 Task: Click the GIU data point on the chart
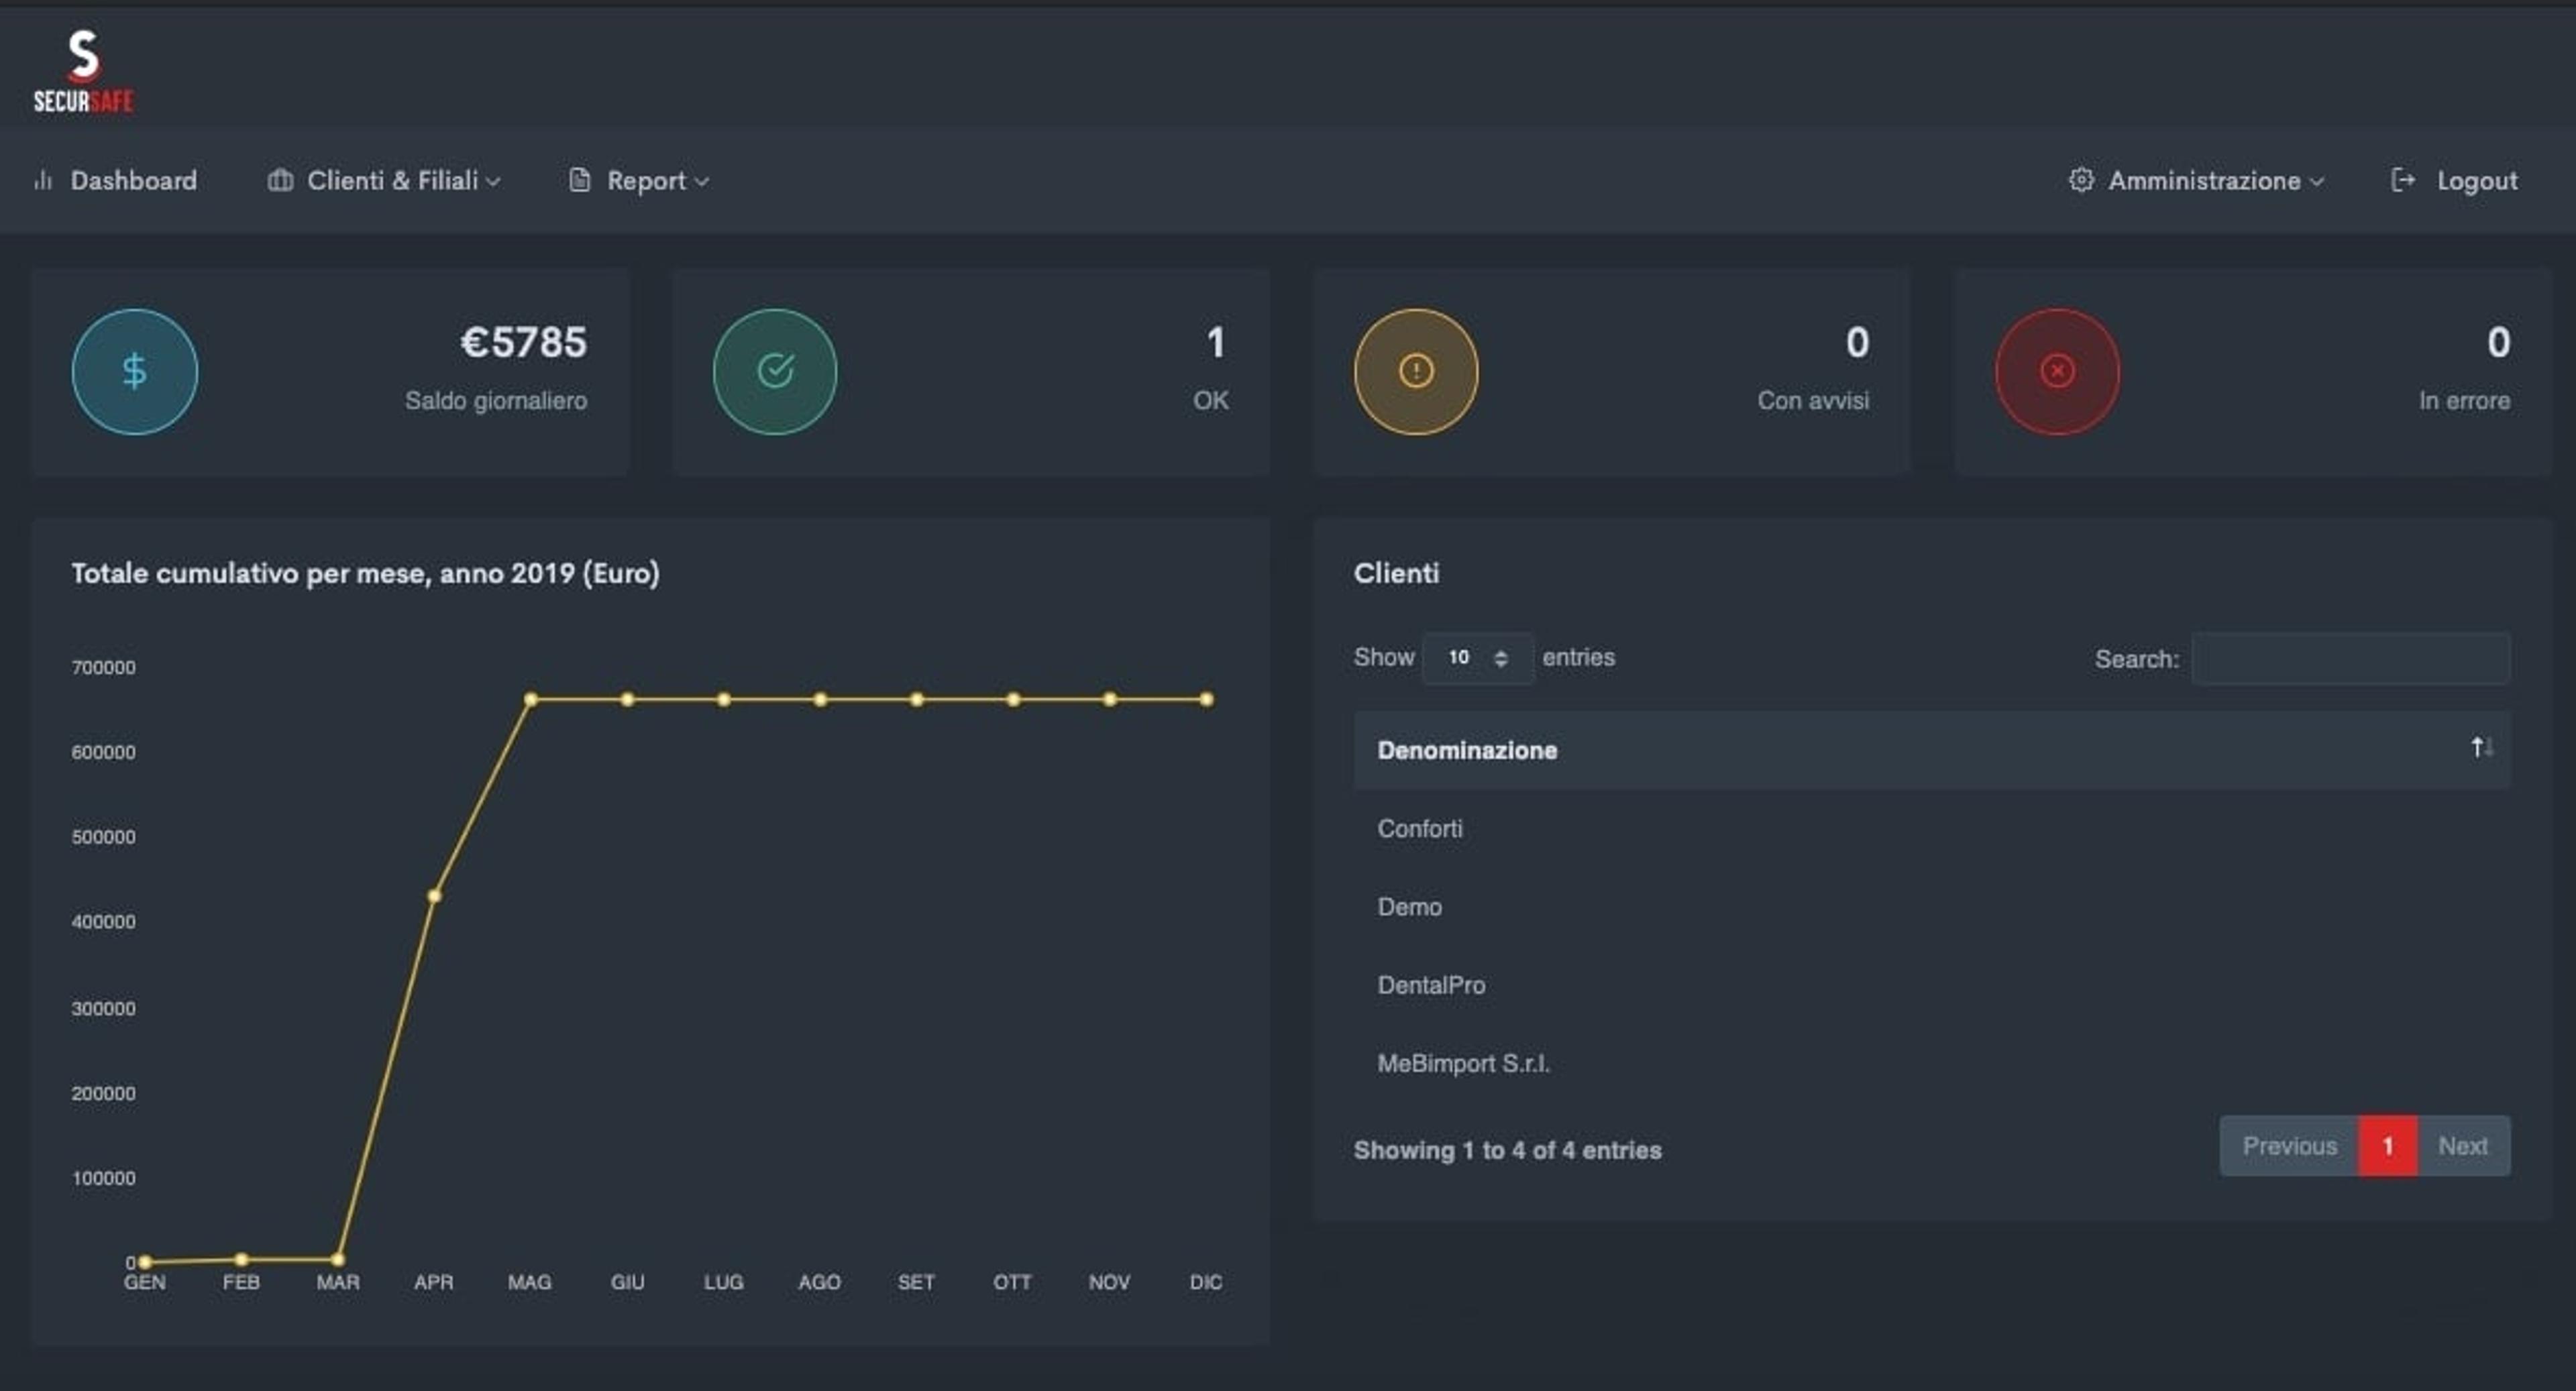[x=627, y=699]
